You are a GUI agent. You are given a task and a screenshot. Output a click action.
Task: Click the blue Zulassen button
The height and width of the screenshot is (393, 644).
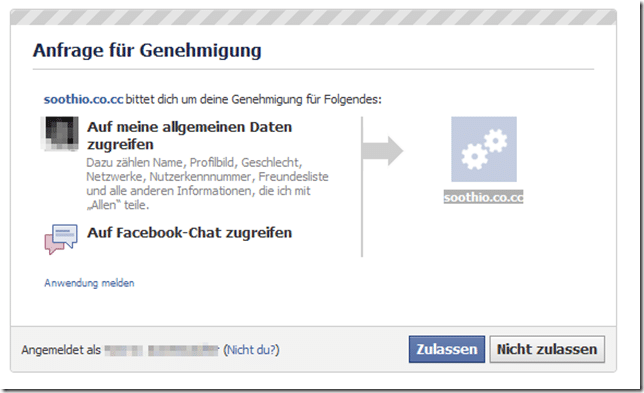pyautogui.click(x=446, y=349)
